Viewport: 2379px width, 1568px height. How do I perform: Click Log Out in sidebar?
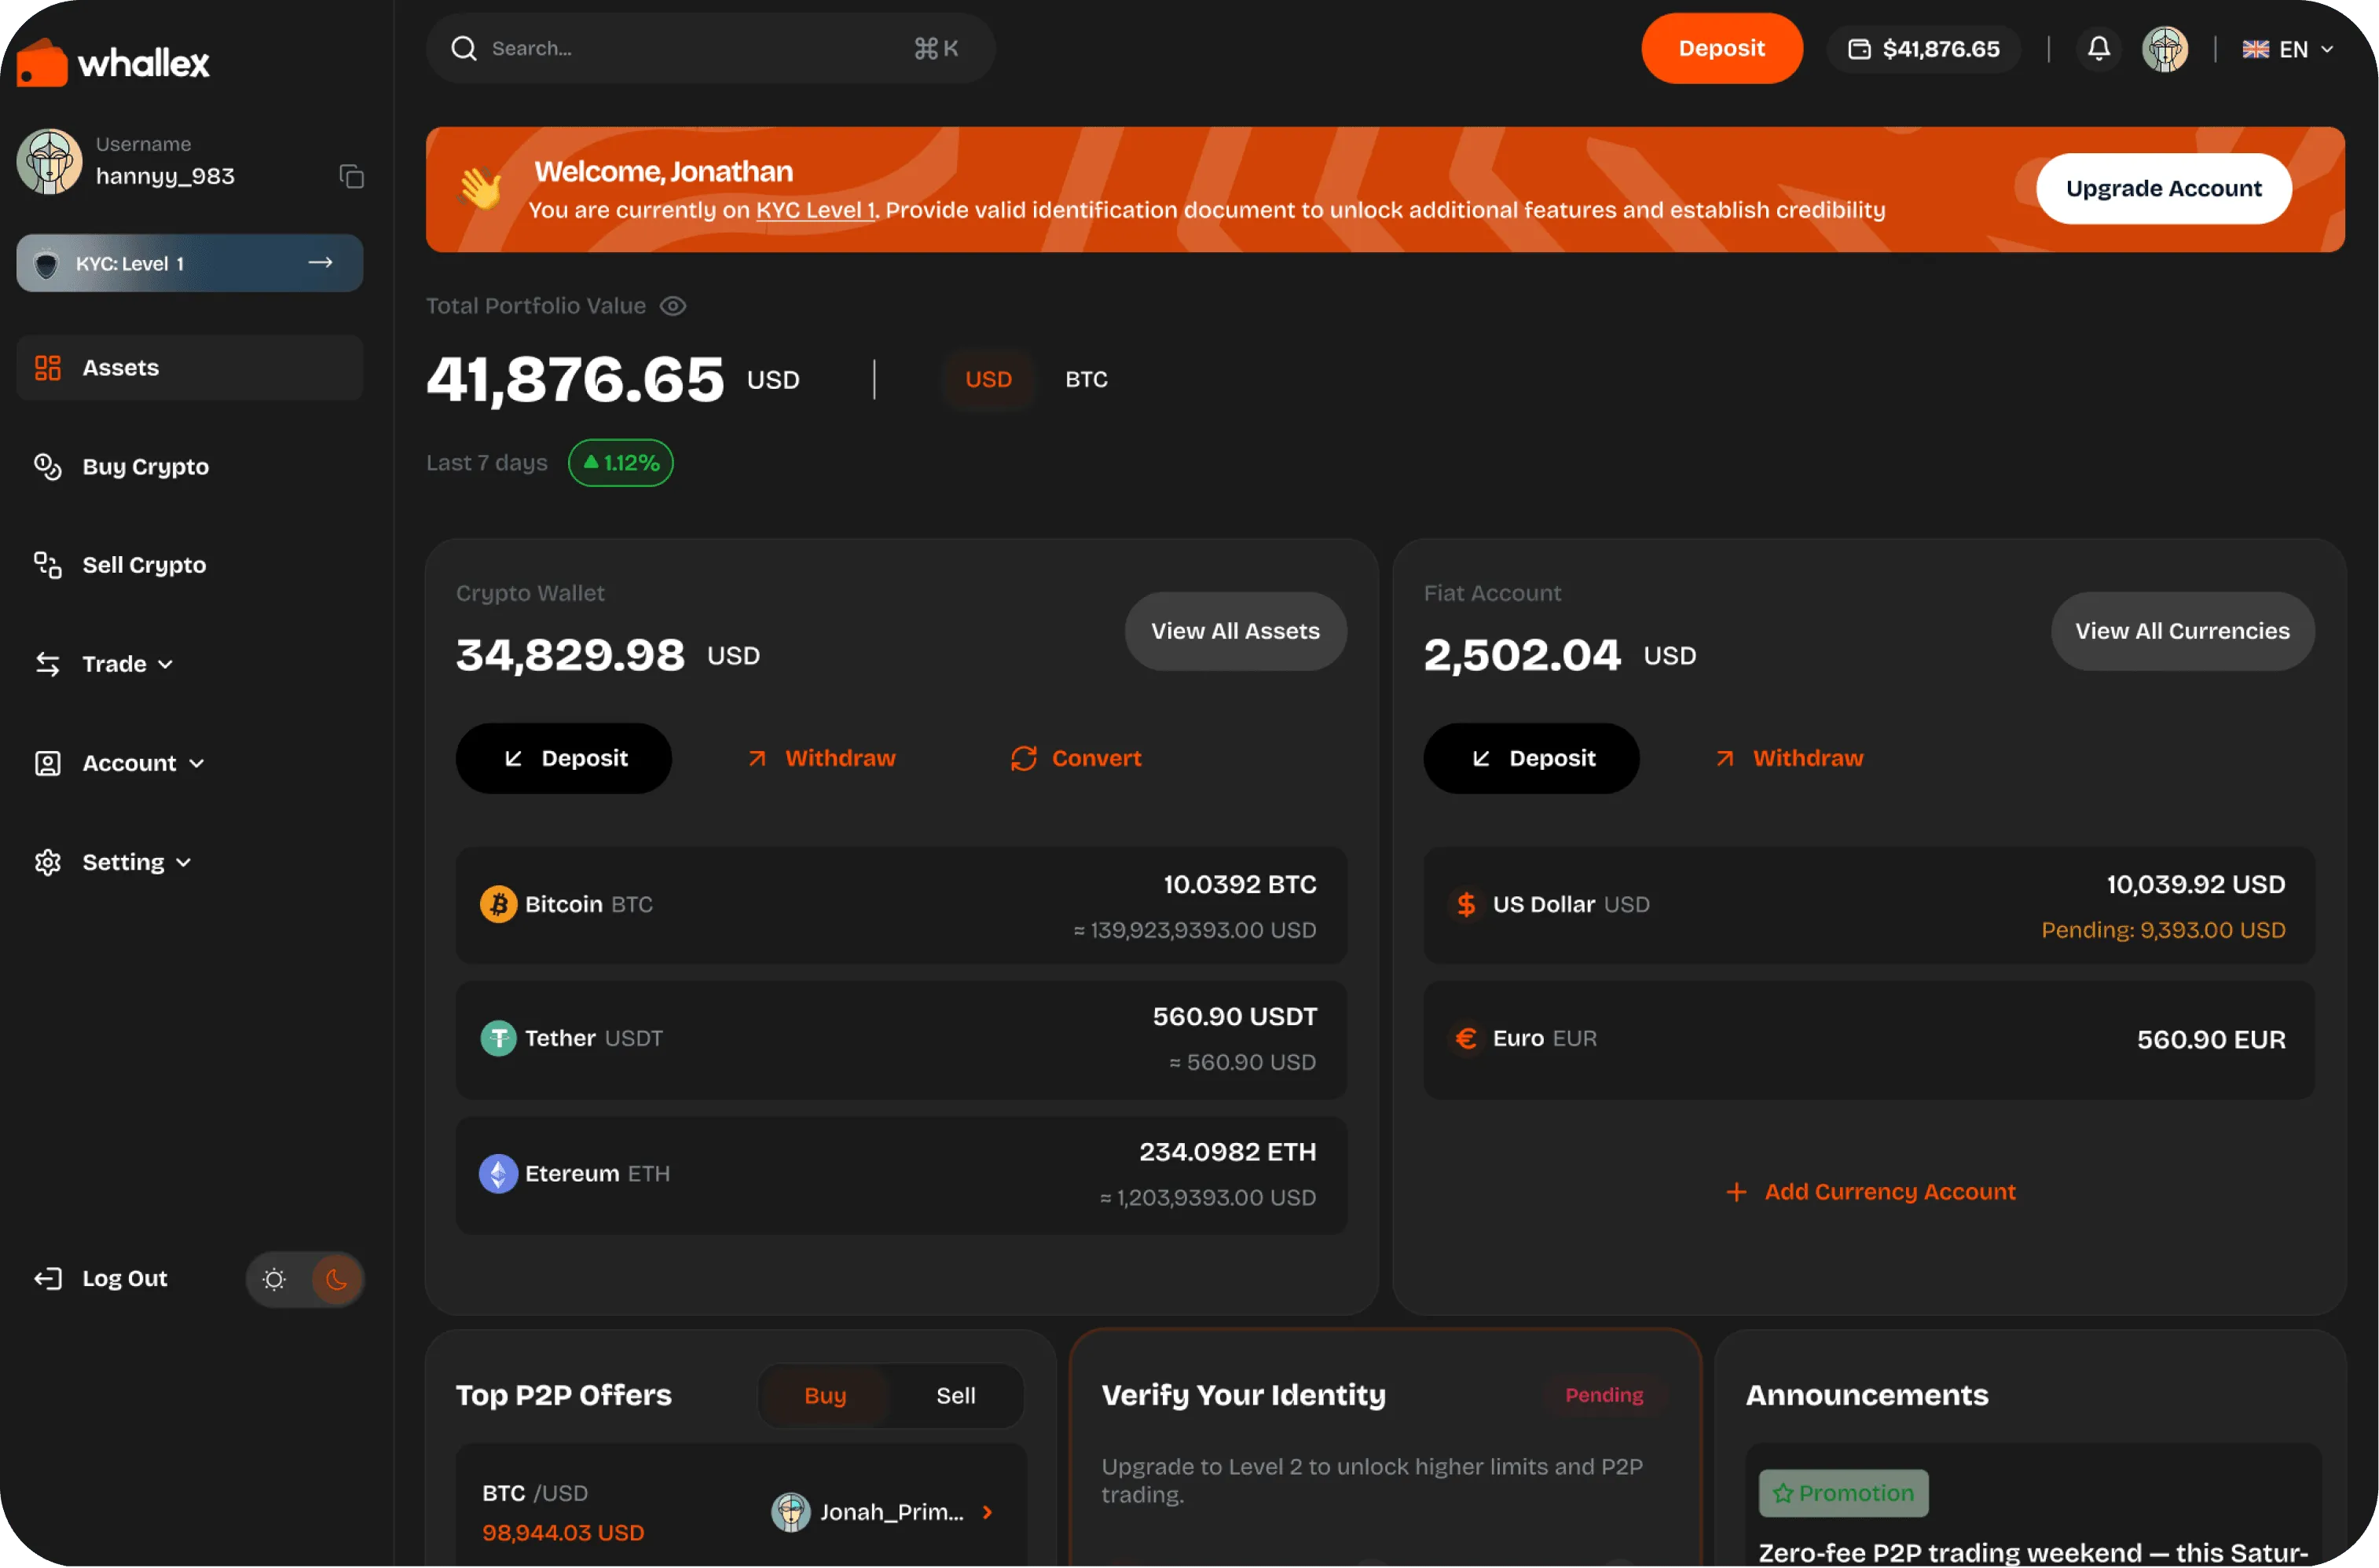click(x=124, y=1278)
